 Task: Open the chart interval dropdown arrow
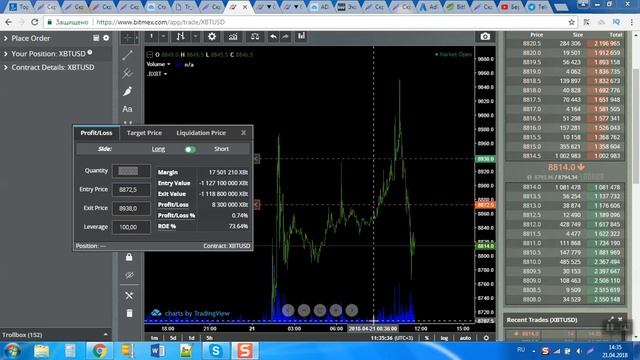163,36
